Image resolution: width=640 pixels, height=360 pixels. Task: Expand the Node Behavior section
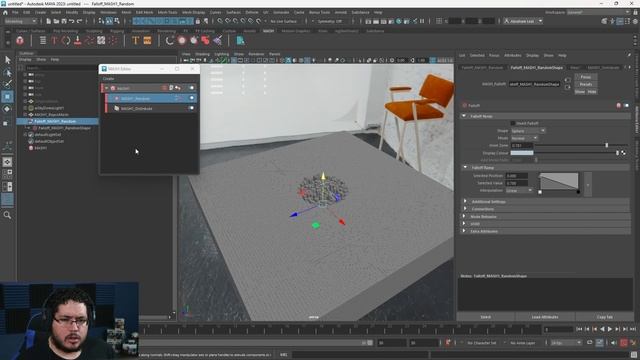[x=465, y=216]
